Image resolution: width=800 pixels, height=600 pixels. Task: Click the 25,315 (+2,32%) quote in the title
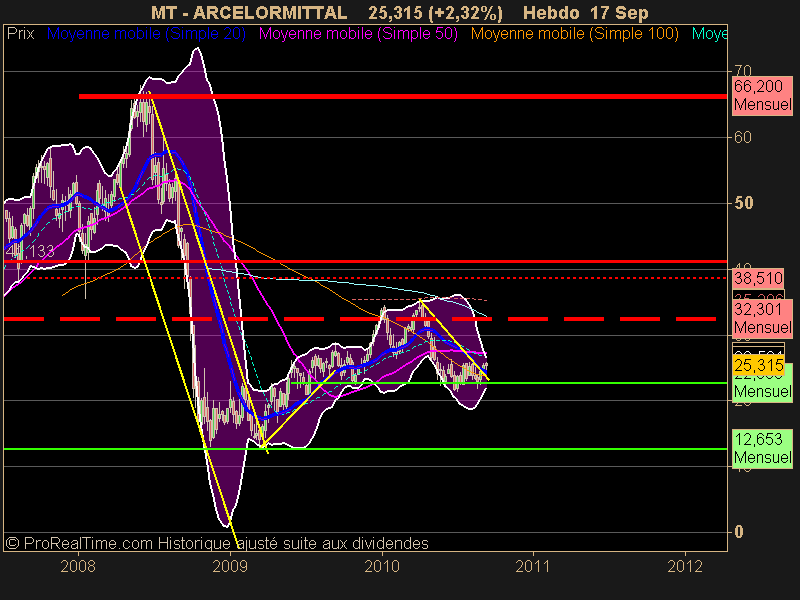click(x=435, y=13)
